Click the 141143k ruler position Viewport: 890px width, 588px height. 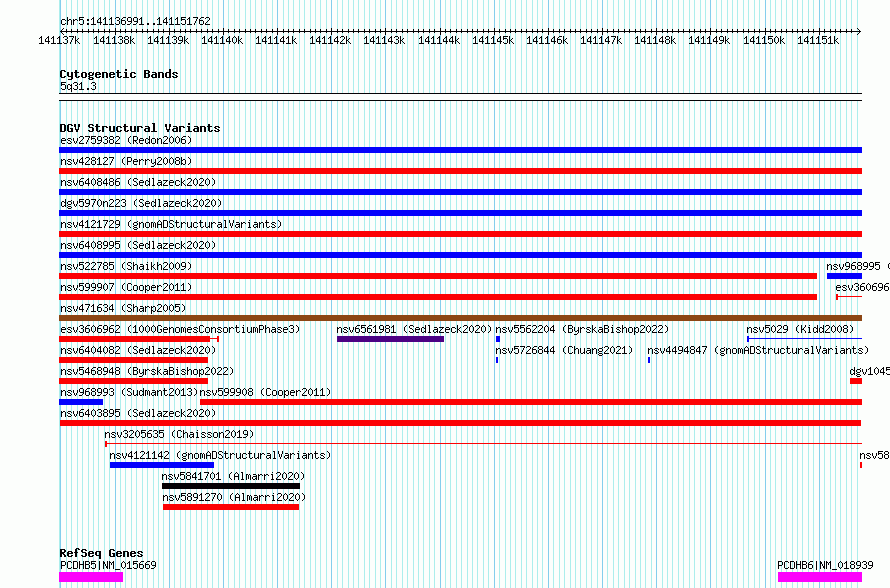[x=384, y=40]
